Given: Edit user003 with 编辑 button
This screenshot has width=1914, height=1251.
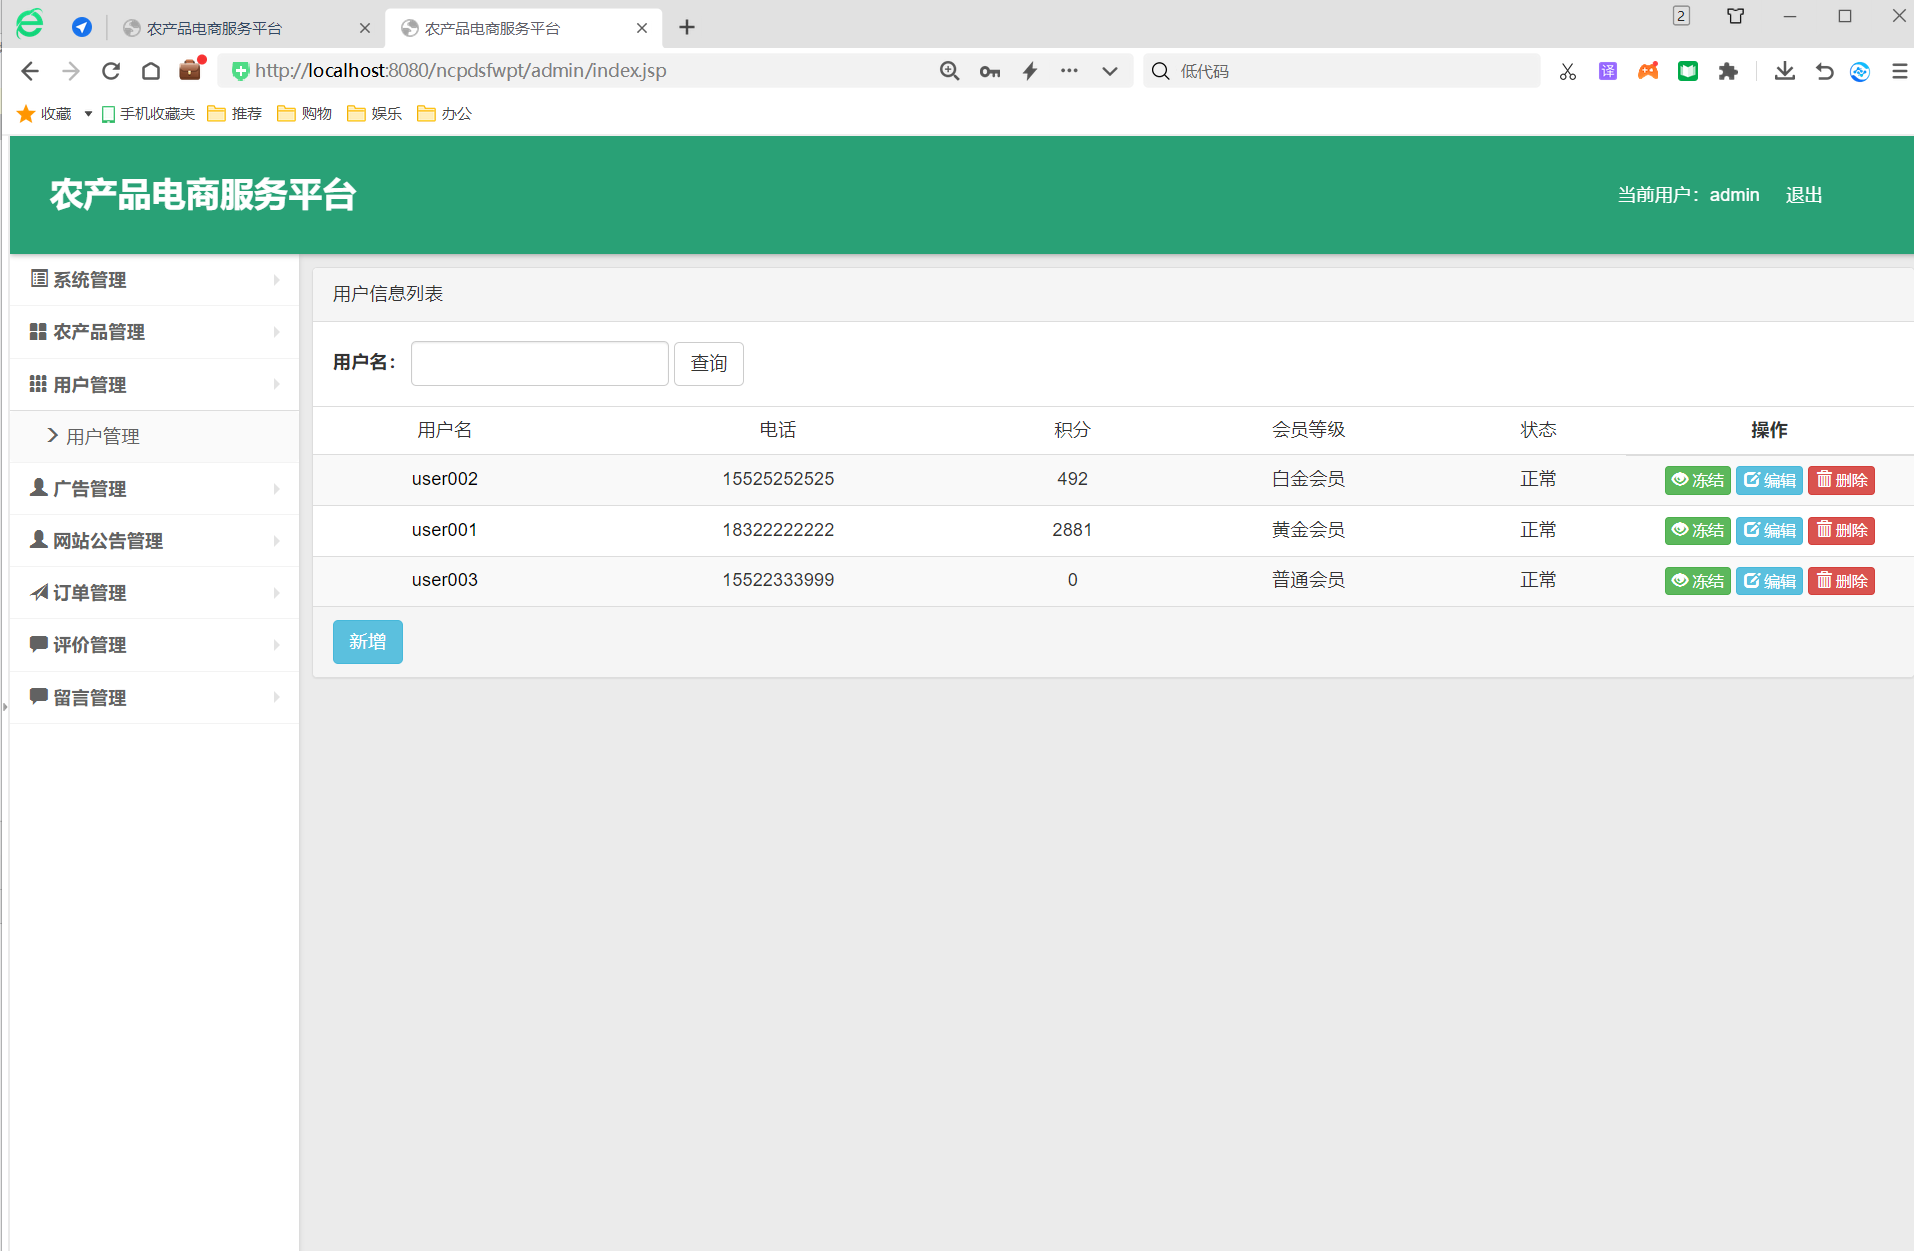Looking at the screenshot, I should click(x=1769, y=581).
